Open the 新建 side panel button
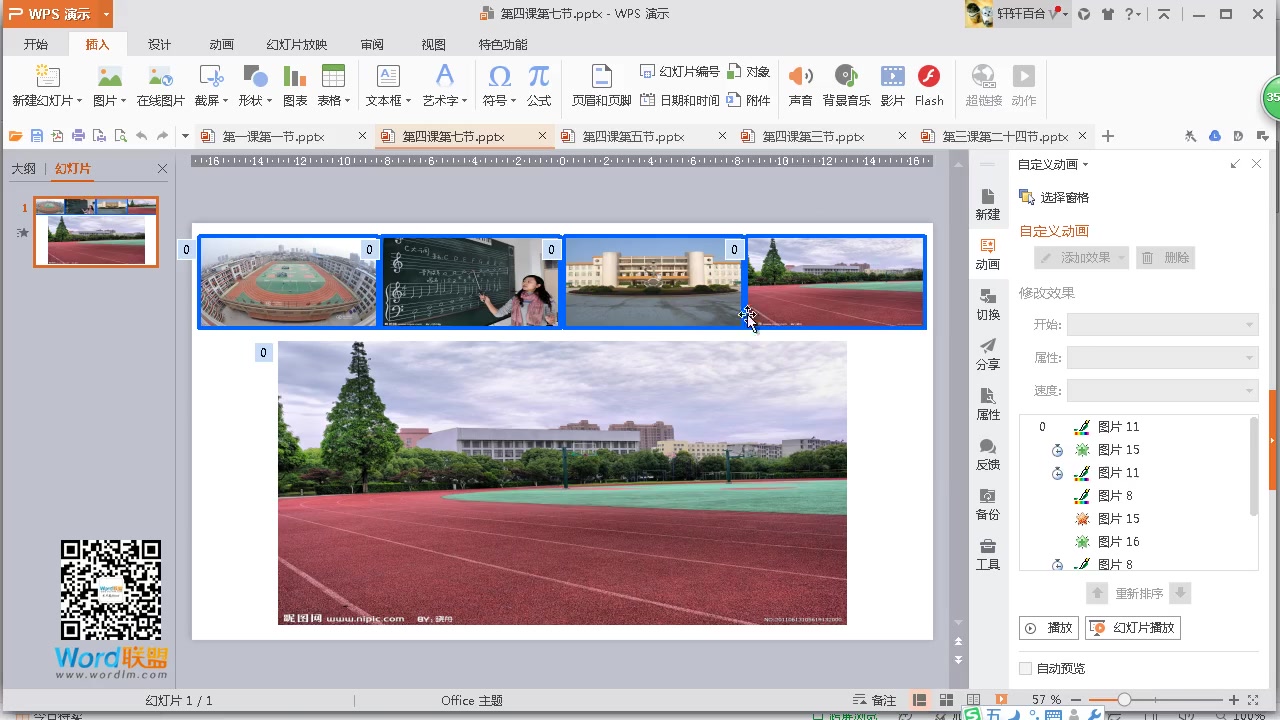The image size is (1280, 720). 988,204
